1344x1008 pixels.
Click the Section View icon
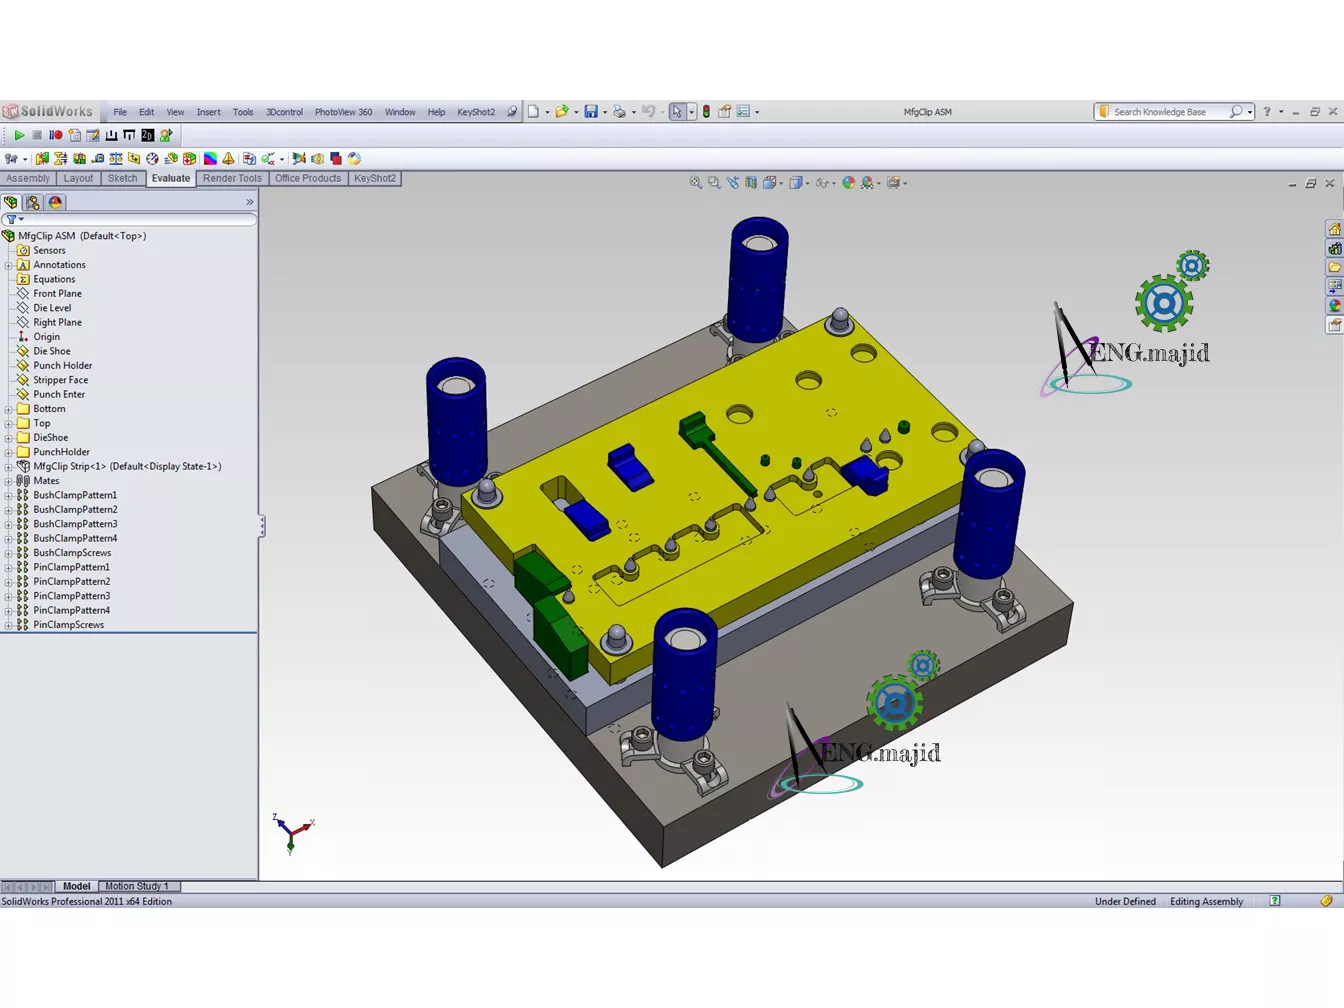tap(751, 183)
